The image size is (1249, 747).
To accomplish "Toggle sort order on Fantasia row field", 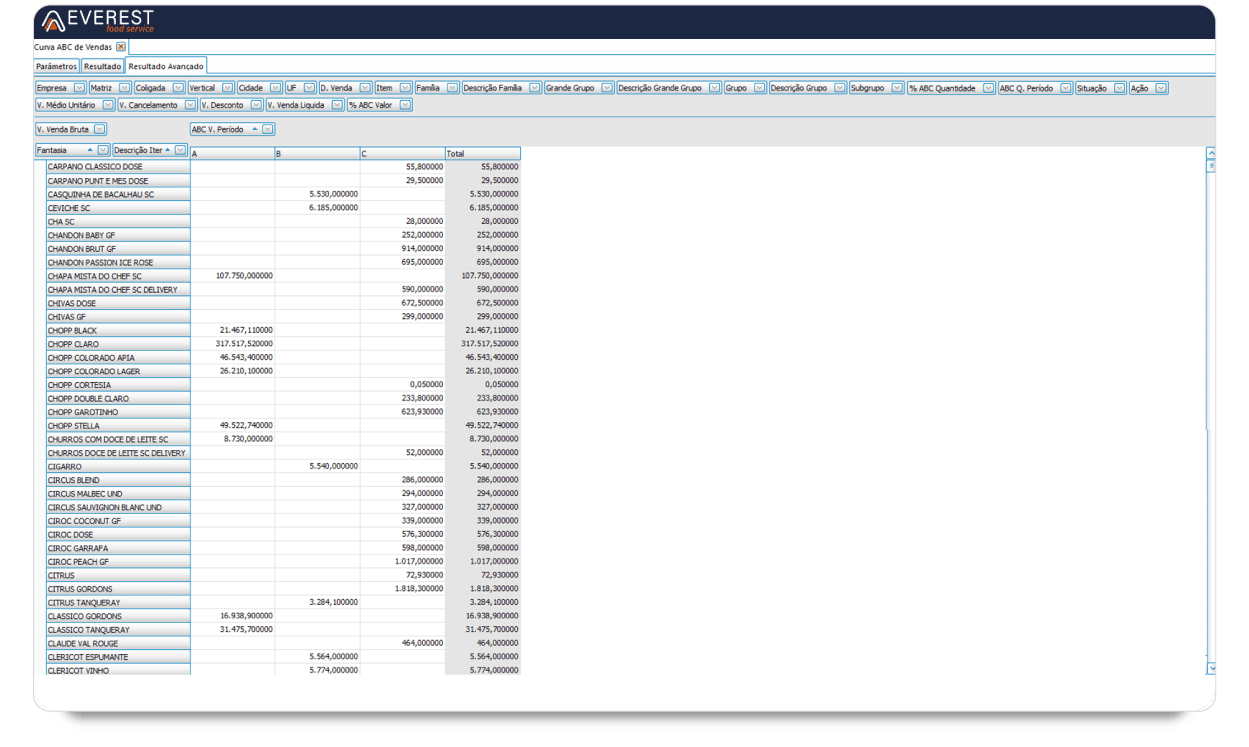I will (x=91, y=150).
